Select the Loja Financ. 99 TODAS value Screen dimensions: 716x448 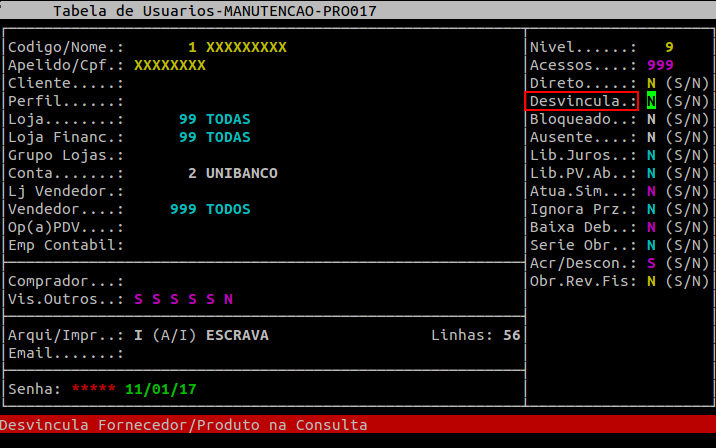tap(215, 137)
